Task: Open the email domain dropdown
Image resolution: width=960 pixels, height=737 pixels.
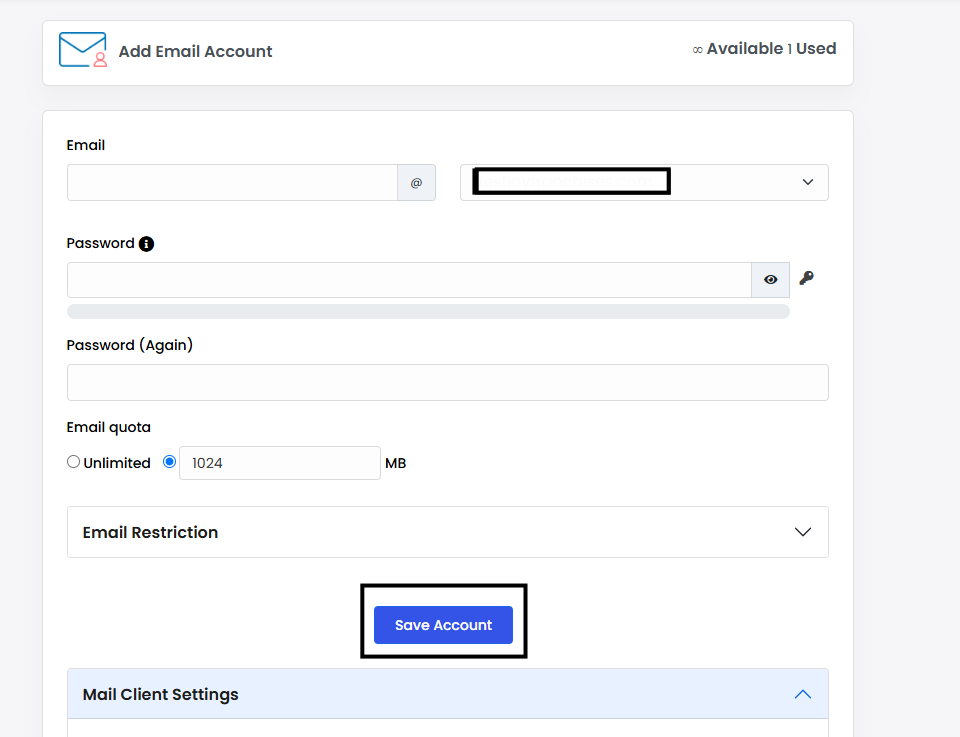Action: pyautogui.click(x=807, y=182)
